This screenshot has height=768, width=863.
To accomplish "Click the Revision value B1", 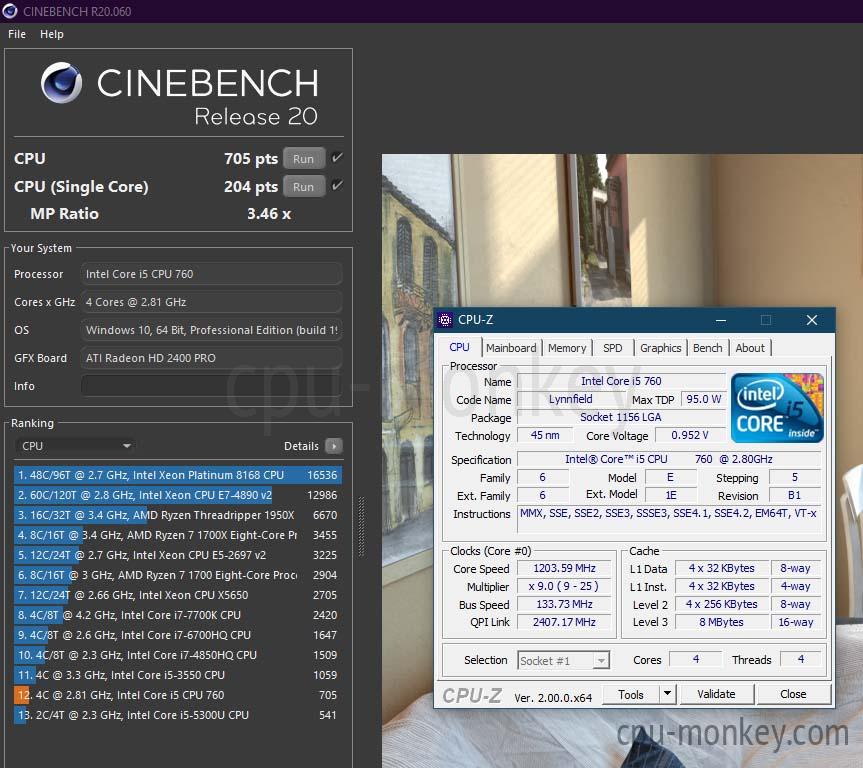I will tap(794, 495).
